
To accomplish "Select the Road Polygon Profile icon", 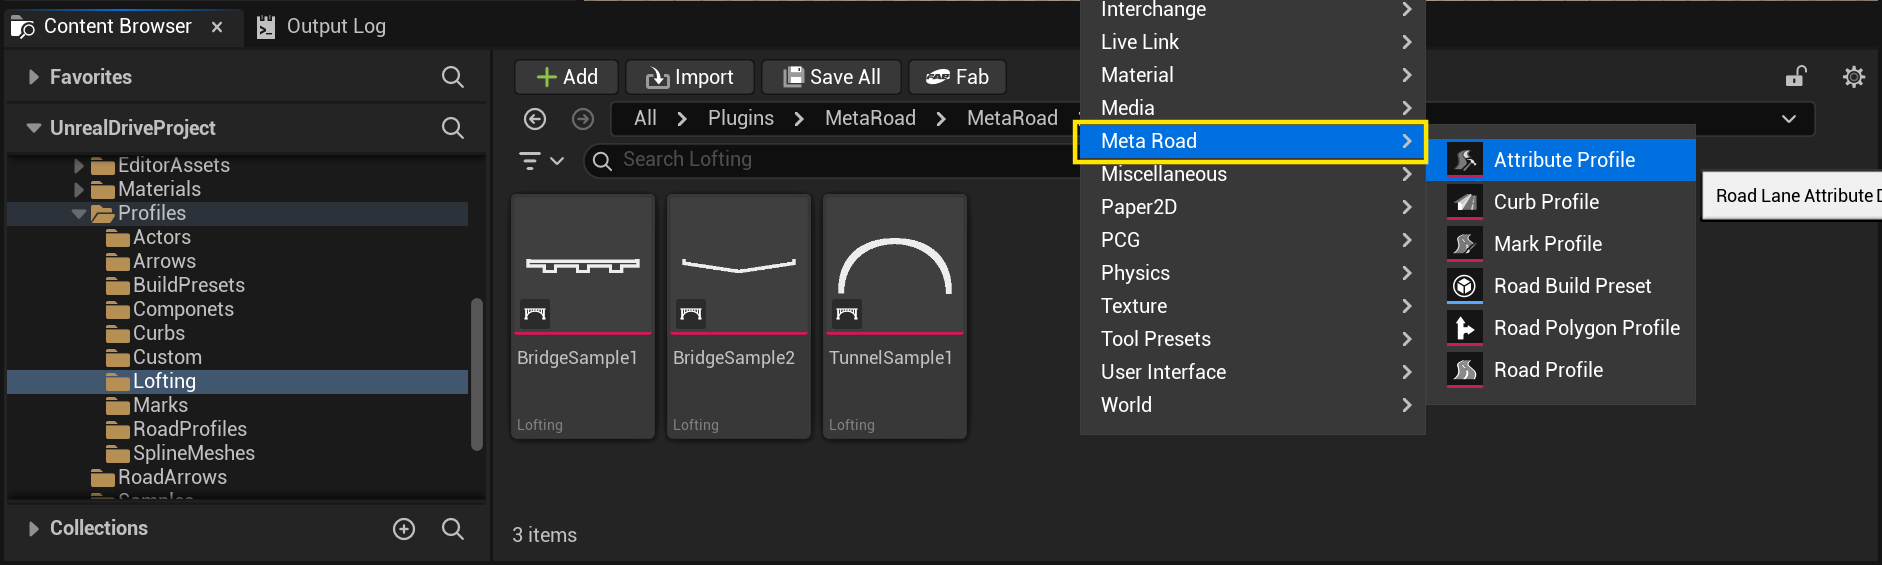I will tap(1465, 328).
